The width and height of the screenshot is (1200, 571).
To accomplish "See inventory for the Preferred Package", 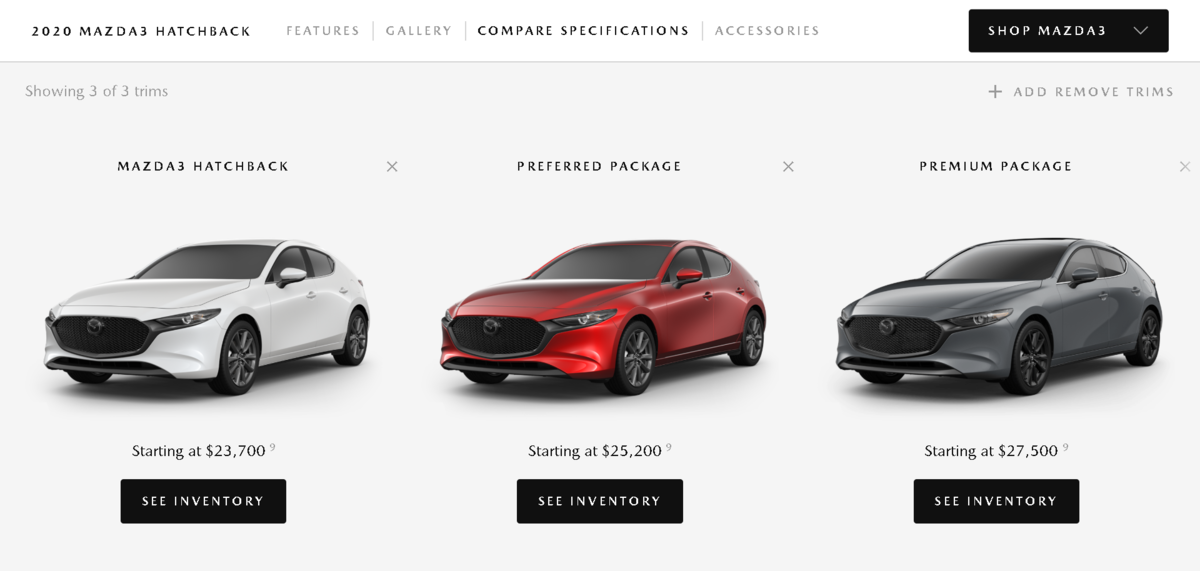I will tap(600, 501).
